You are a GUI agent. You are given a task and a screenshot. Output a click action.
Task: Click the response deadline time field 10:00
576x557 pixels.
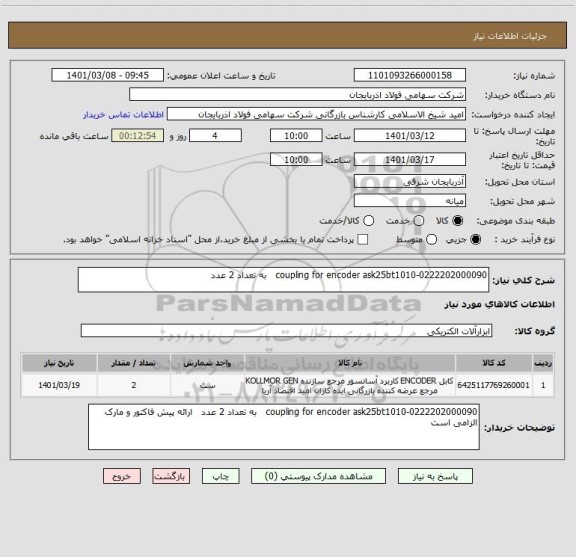296,136
